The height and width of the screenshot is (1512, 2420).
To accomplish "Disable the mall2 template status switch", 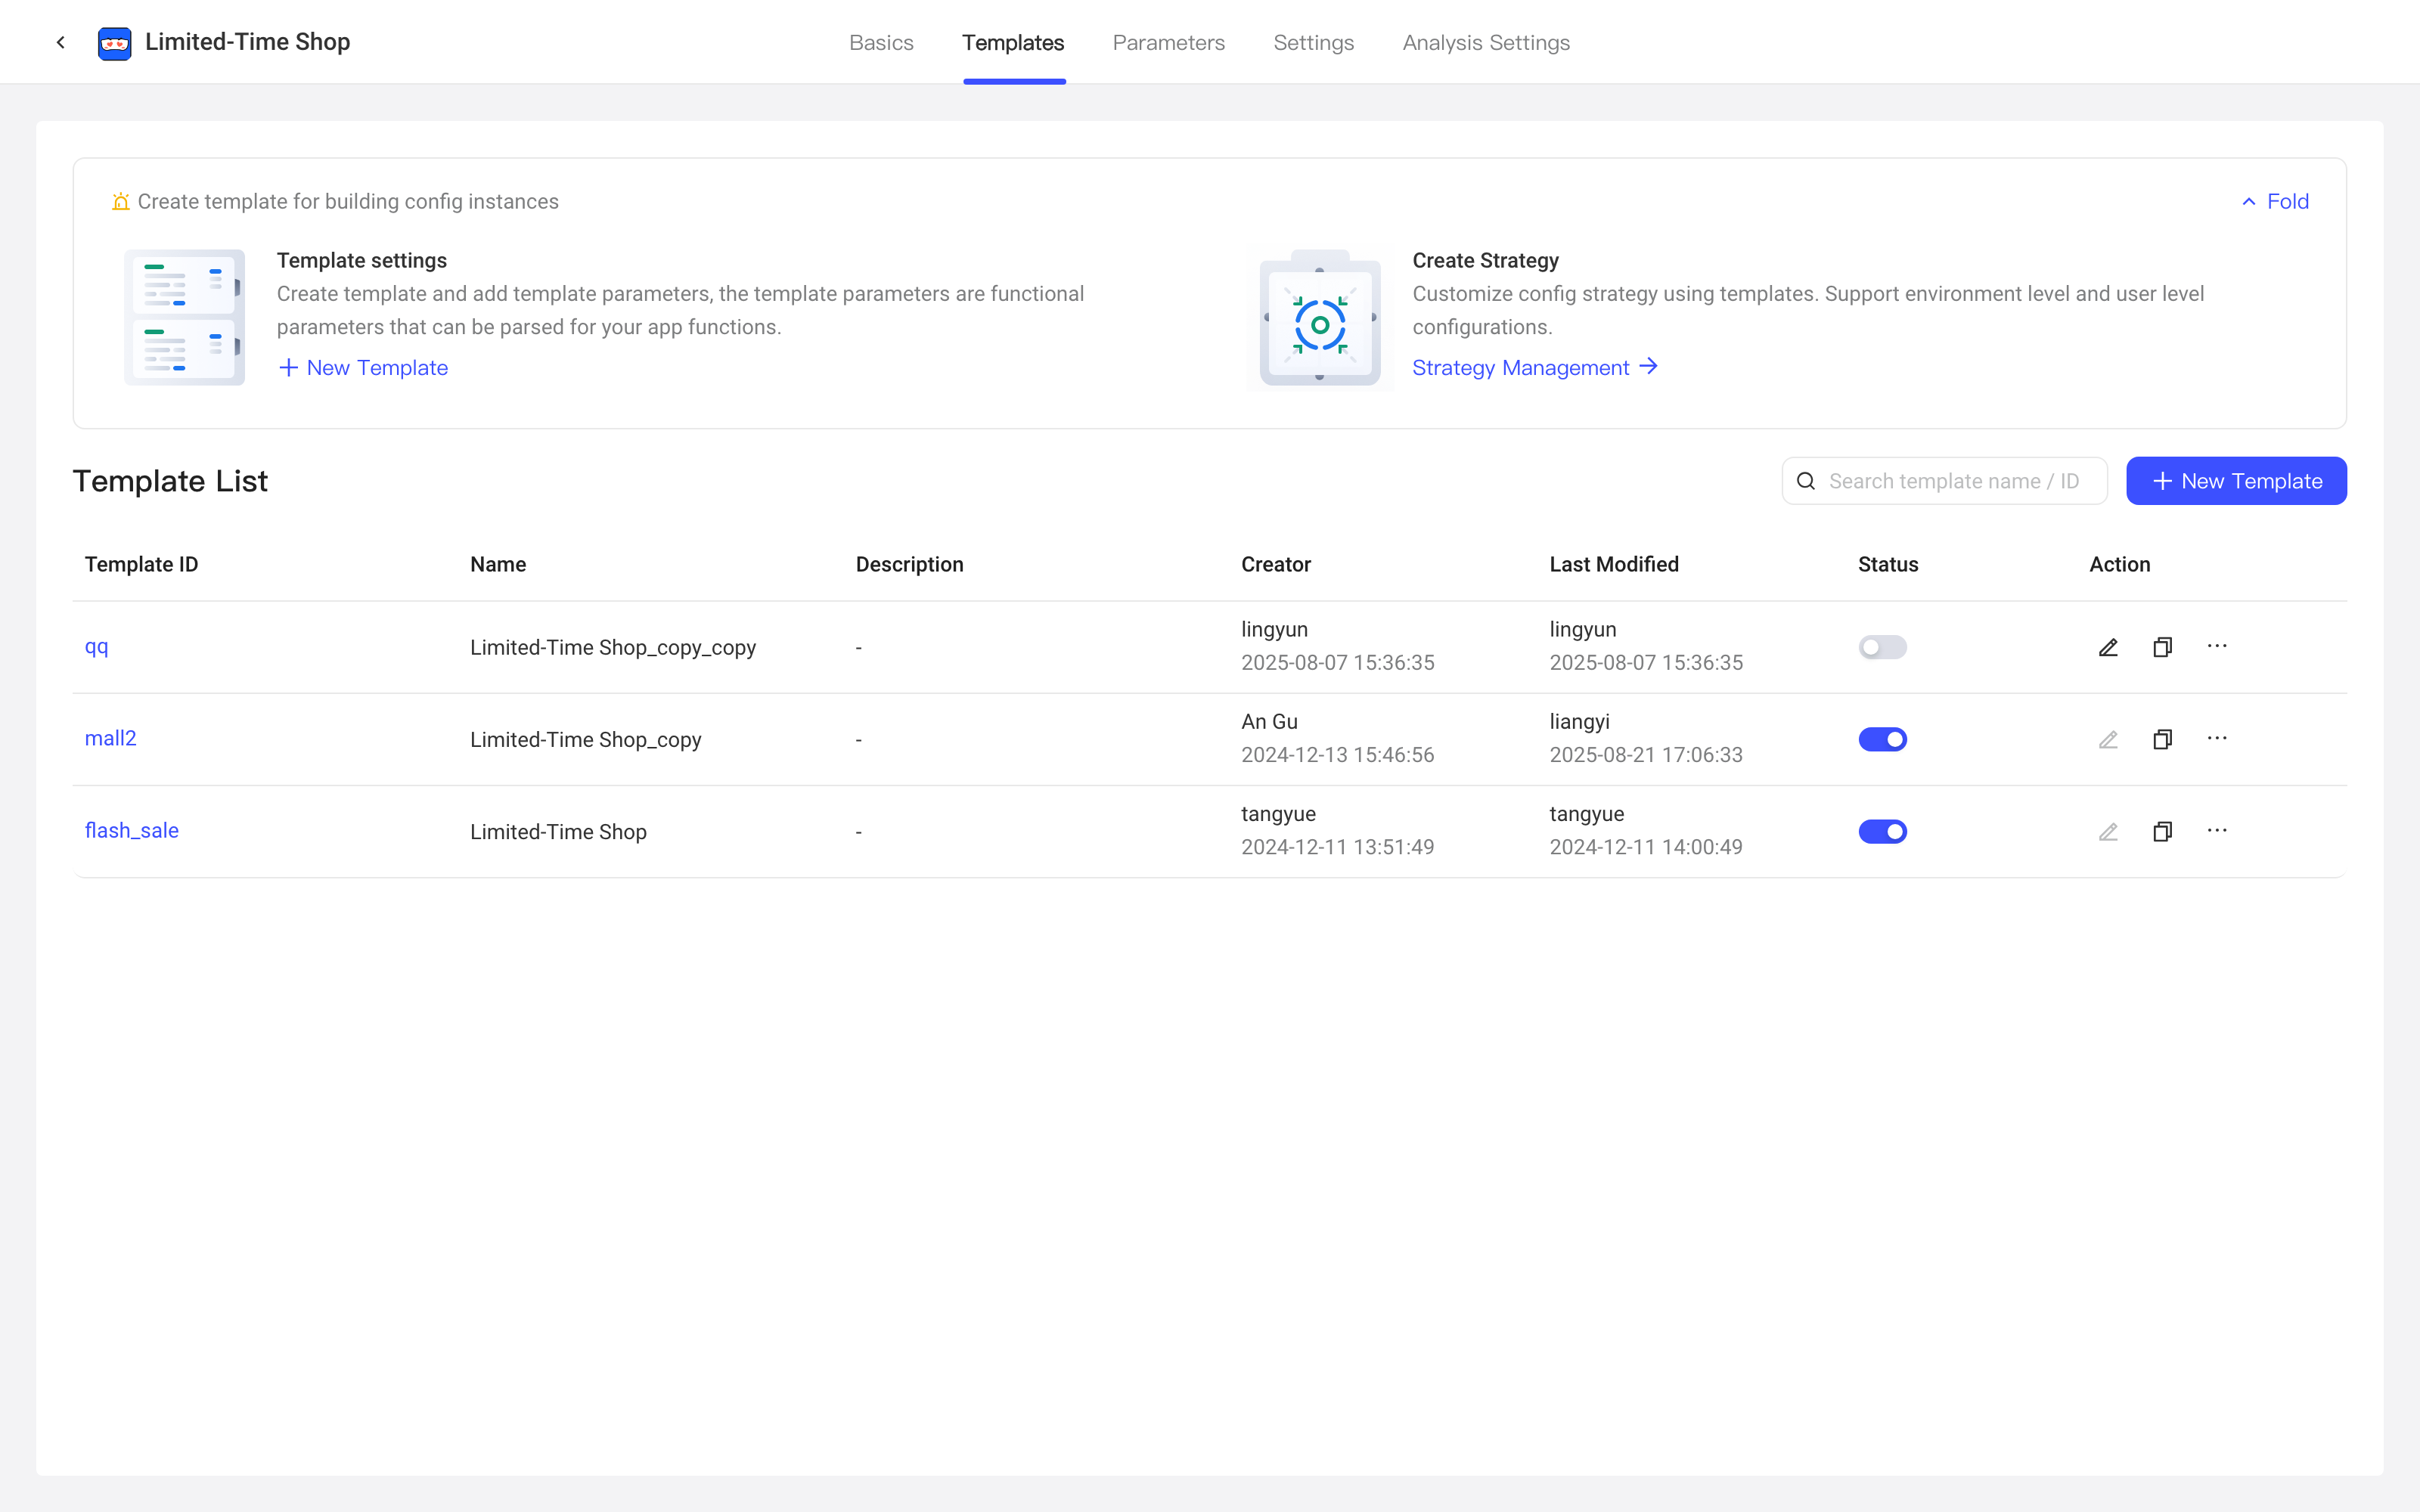I will pyautogui.click(x=1882, y=739).
